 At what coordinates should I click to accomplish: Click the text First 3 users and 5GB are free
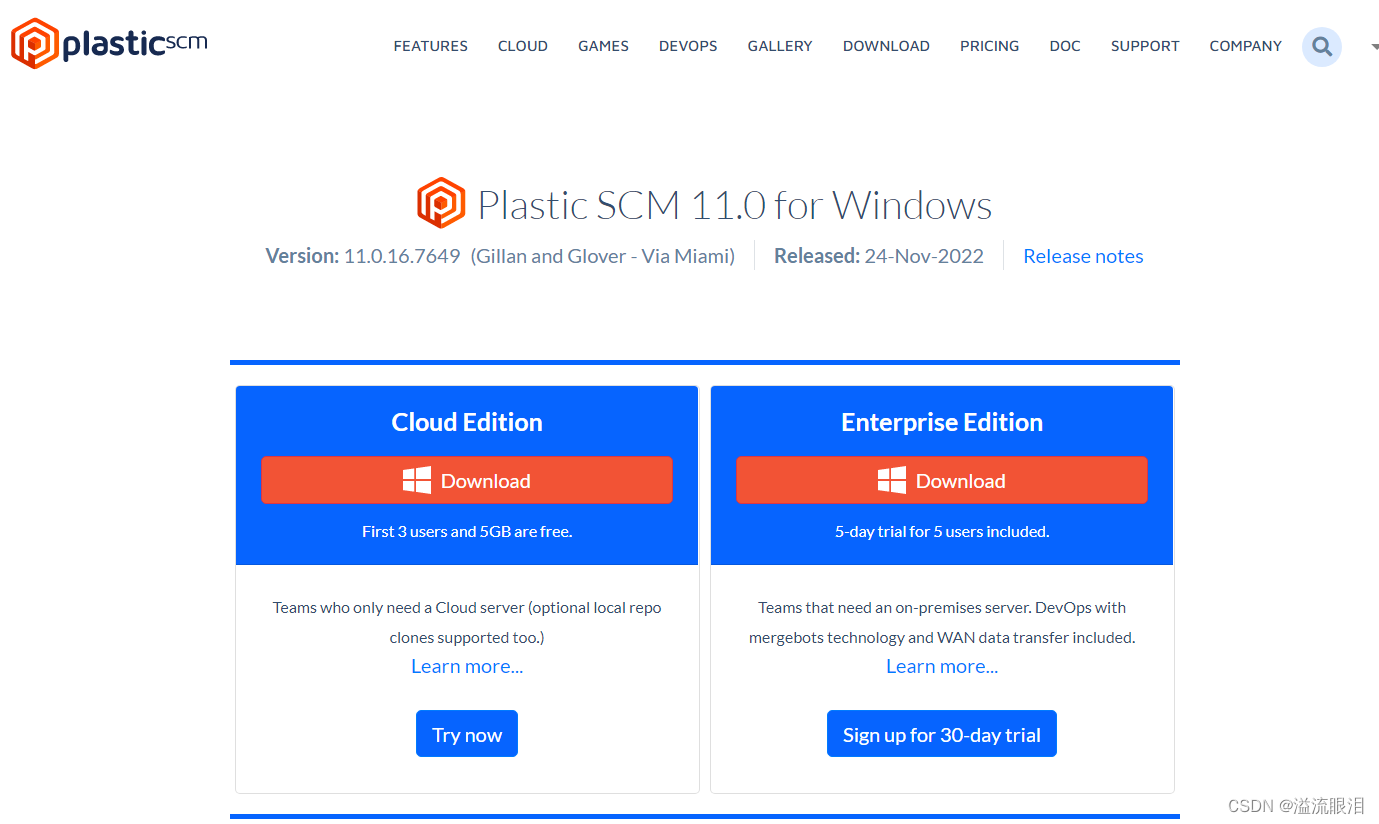pos(467,532)
